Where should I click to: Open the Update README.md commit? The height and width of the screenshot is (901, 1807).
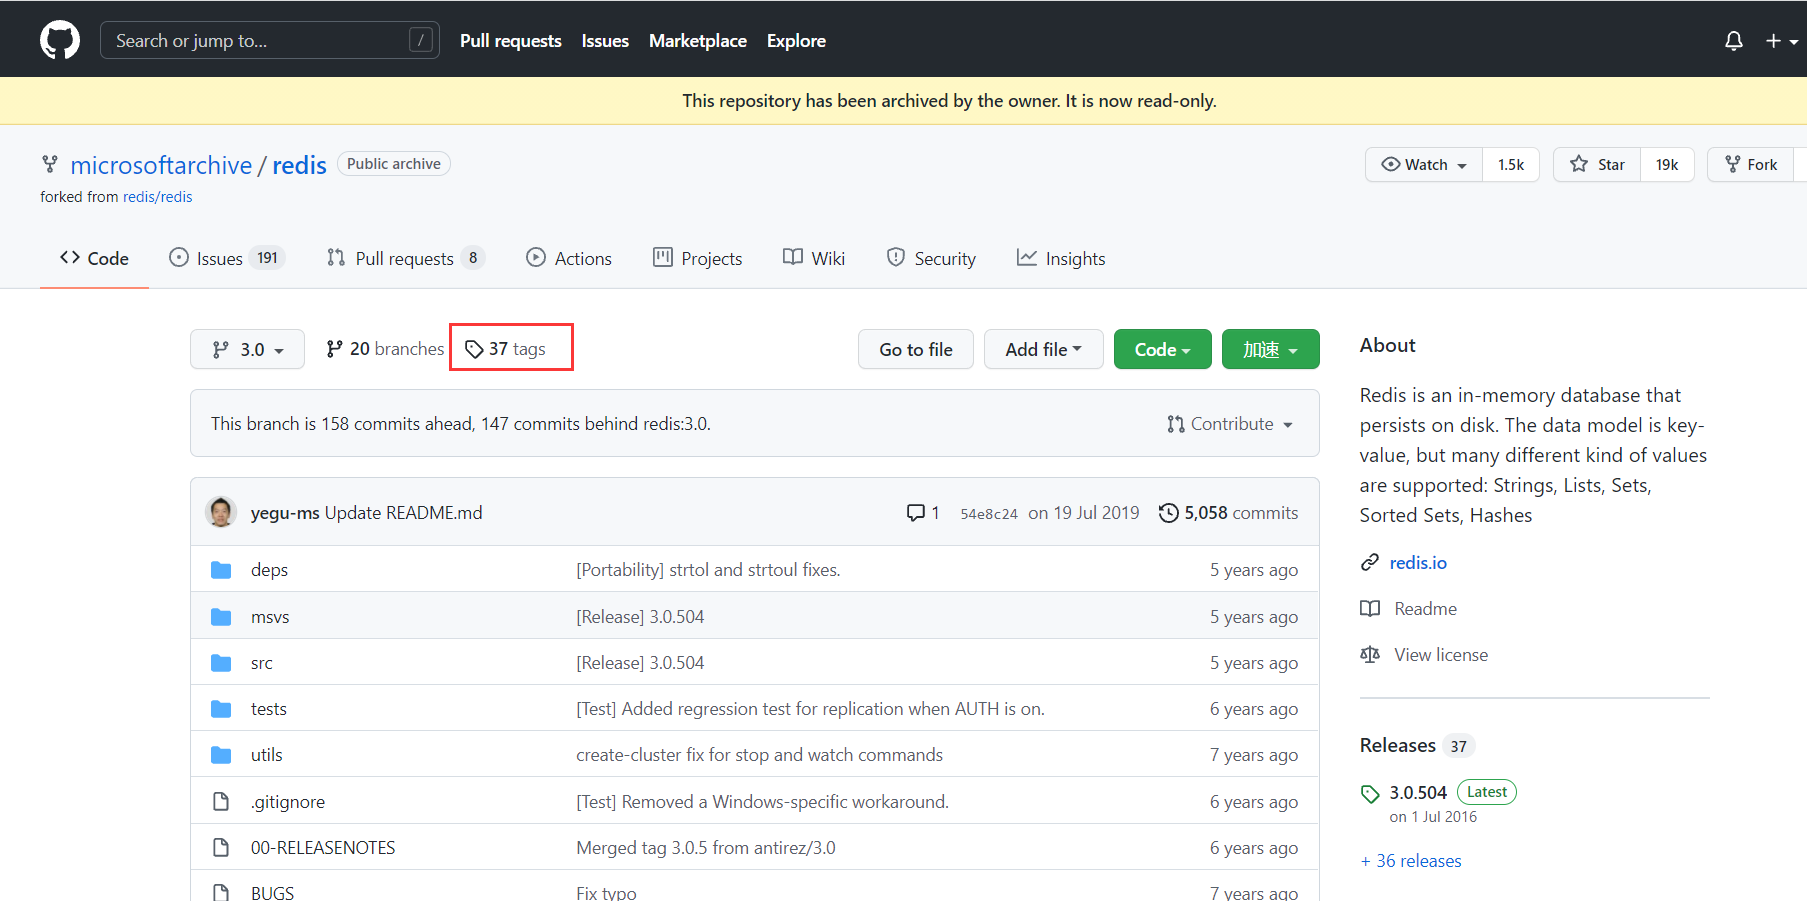pyautogui.click(x=403, y=513)
